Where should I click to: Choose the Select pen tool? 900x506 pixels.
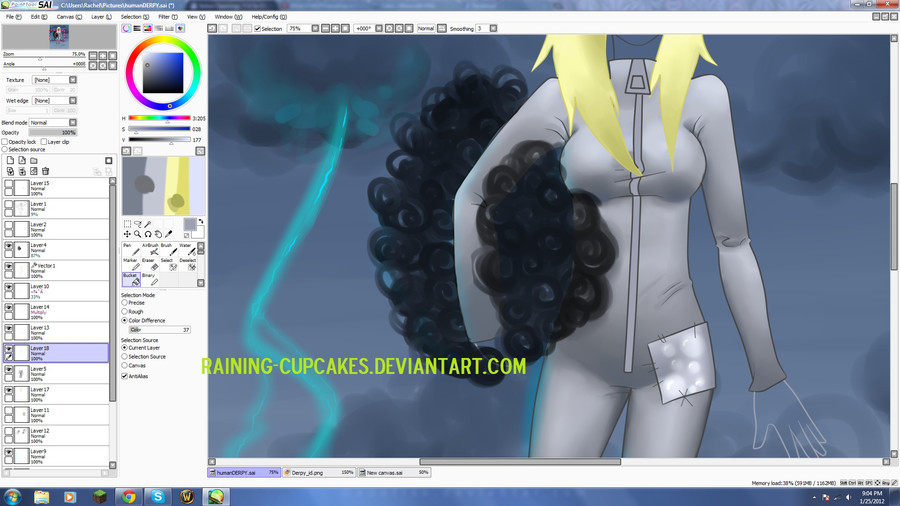(x=168, y=264)
